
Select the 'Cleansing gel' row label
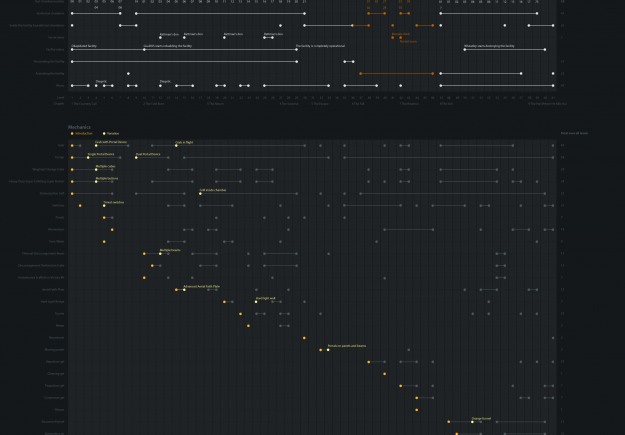point(56,374)
